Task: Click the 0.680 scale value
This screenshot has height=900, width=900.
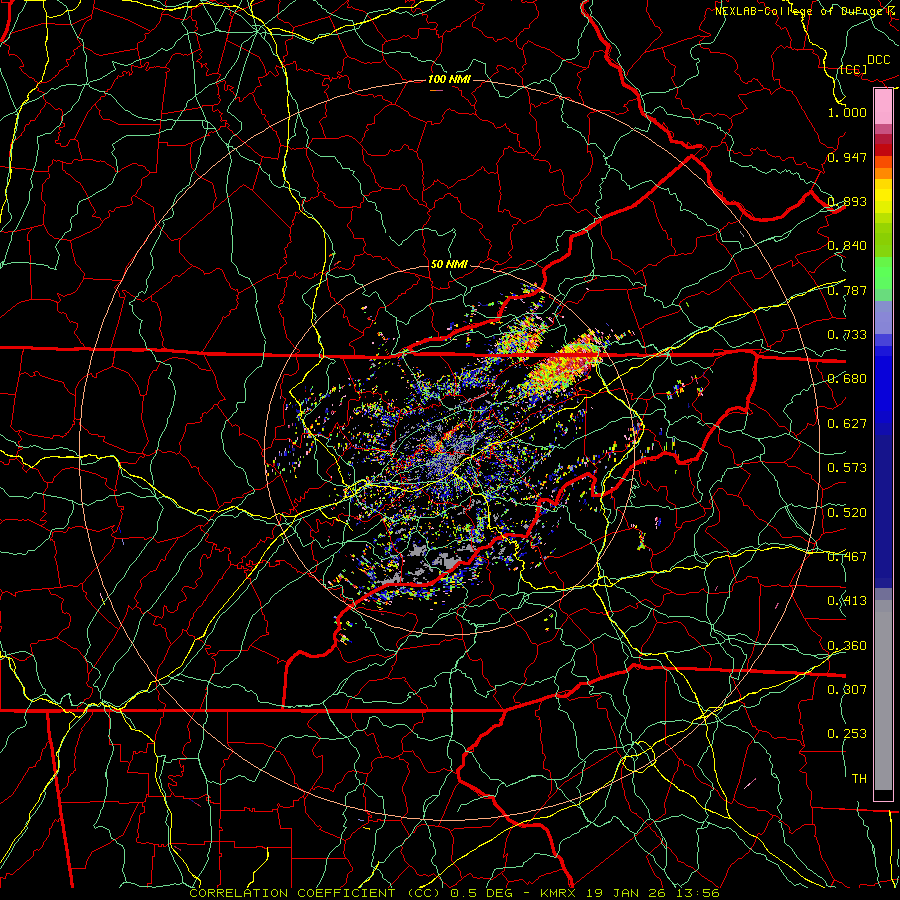Action: pyautogui.click(x=847, y=379)
